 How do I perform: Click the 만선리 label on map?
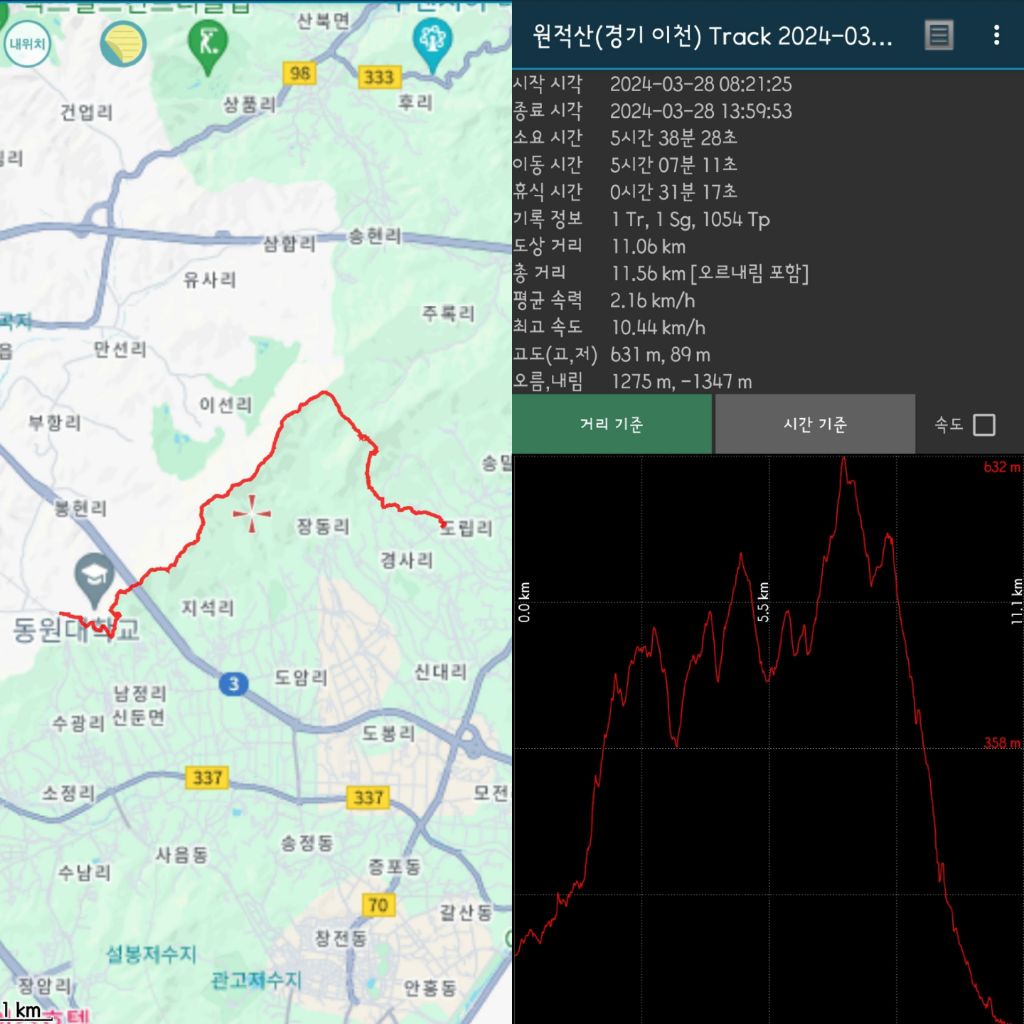(120, 349)
